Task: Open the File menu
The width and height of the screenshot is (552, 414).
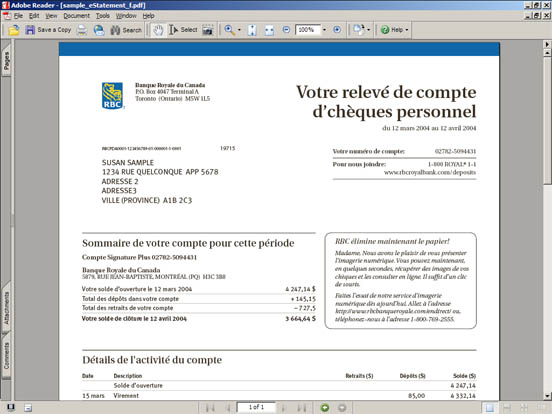Action: (18, 16)
